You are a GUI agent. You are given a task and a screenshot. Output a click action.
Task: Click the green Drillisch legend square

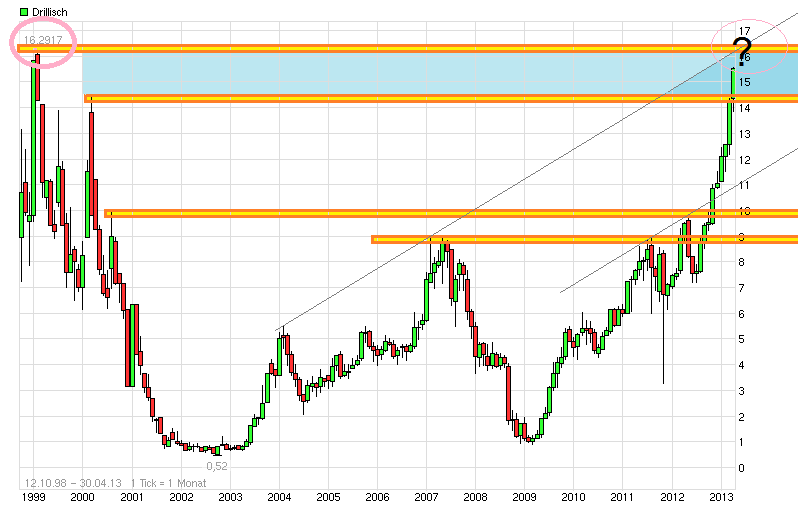pyautogui.click(x=23, y=12)
